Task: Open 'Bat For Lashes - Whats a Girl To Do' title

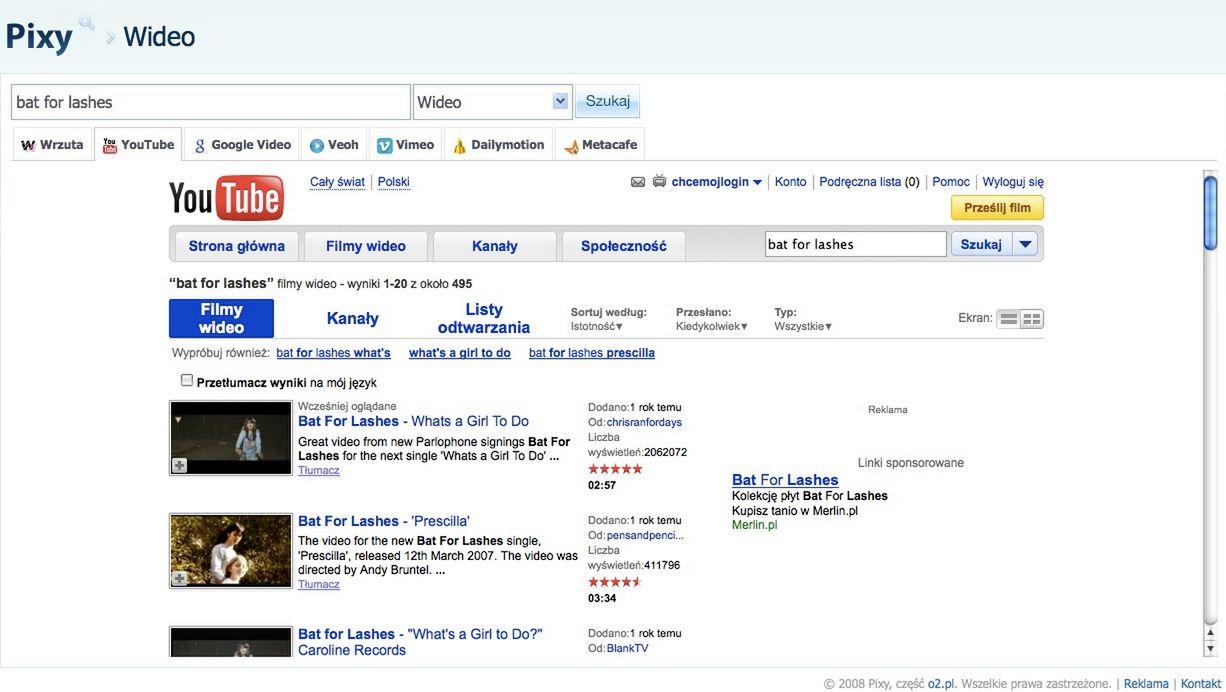Action: point(413,421)
